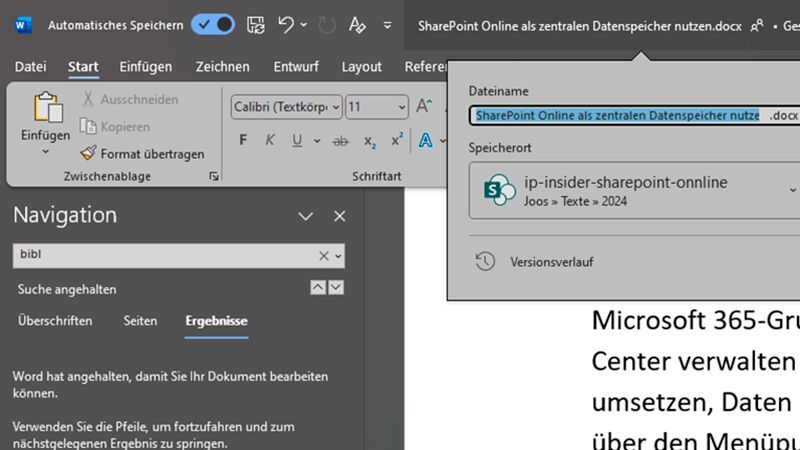Click the SharePoint location icon
The image size is (800, 450).
[x=499, y=190]
